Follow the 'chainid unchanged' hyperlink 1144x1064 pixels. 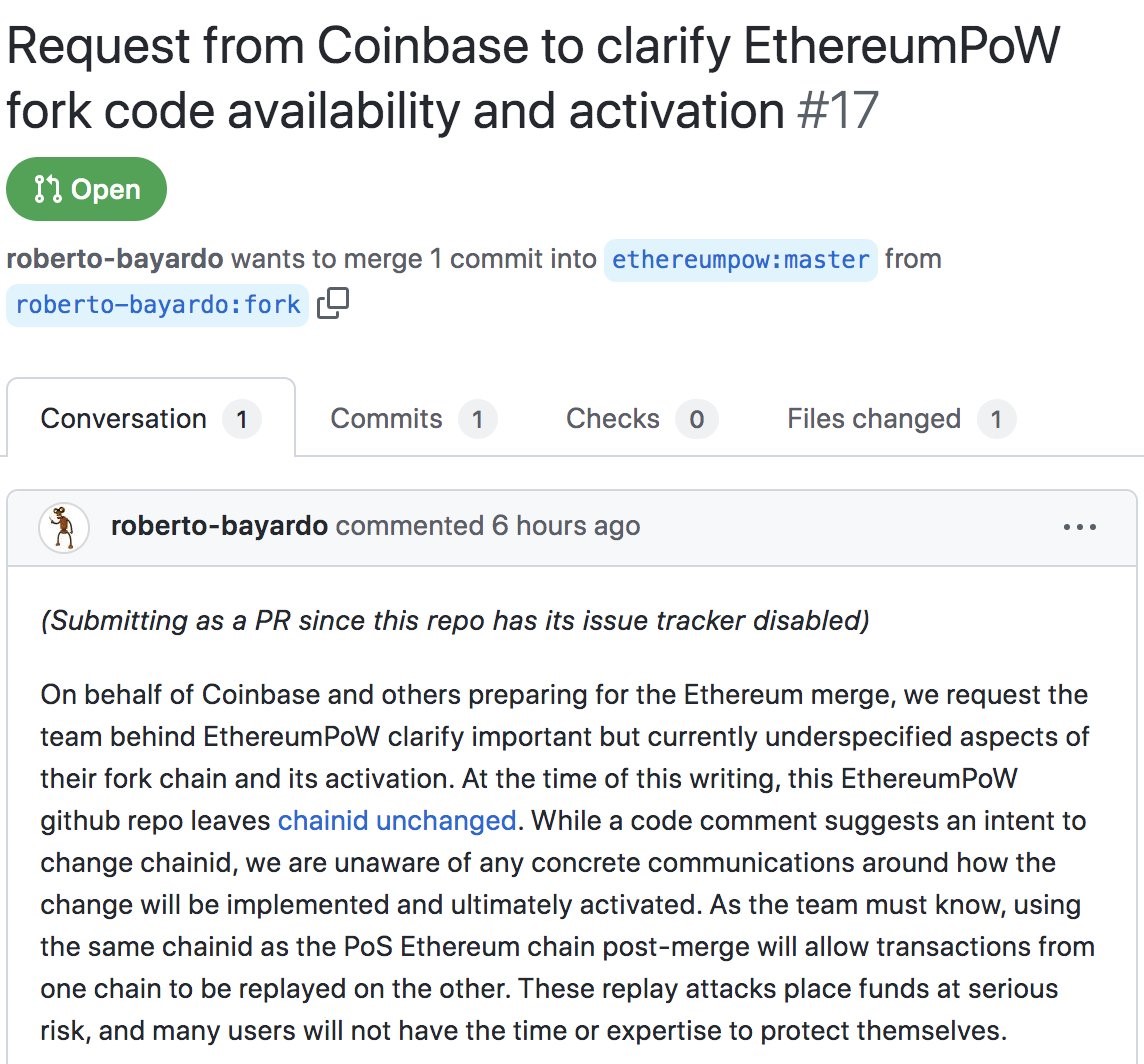(397, 821)
